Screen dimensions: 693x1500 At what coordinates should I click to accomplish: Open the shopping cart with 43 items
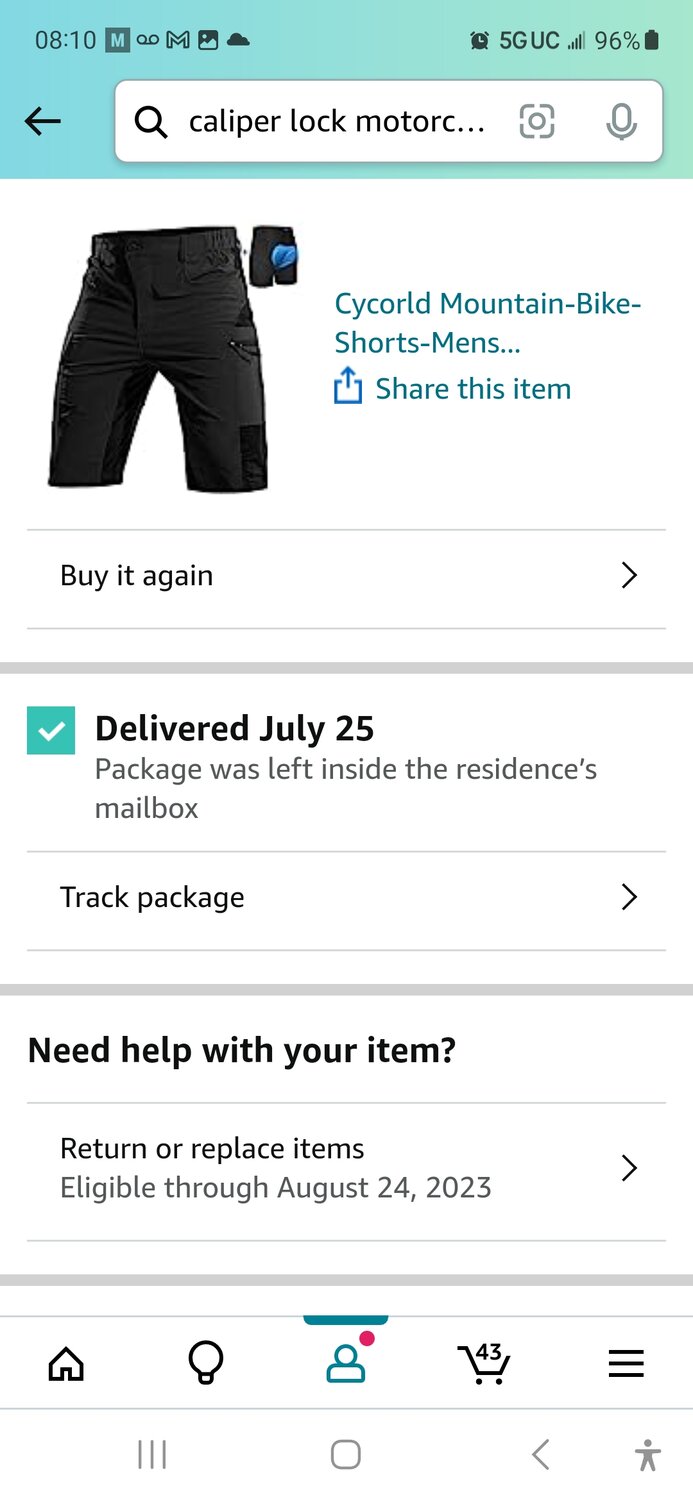pyautogui.click(x=484, y=1363)
